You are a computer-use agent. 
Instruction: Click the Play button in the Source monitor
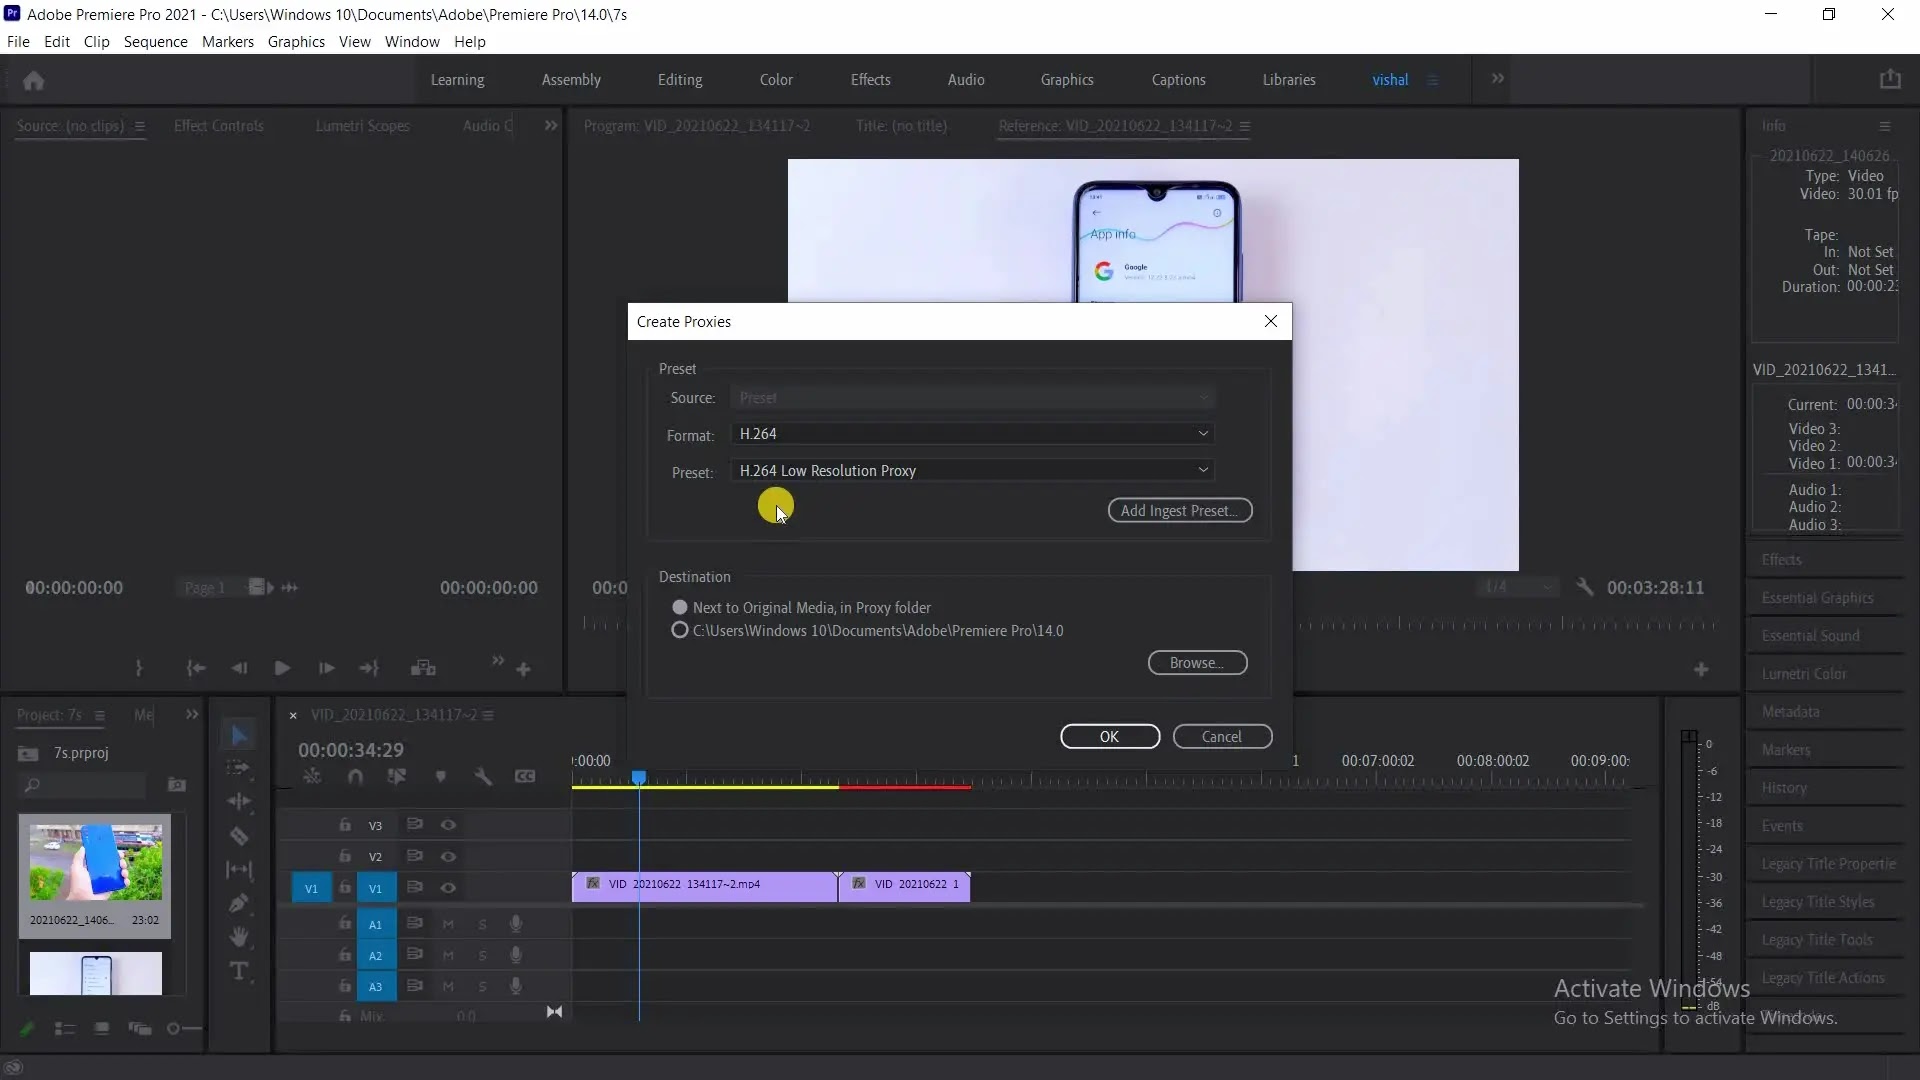click(282, 668)
